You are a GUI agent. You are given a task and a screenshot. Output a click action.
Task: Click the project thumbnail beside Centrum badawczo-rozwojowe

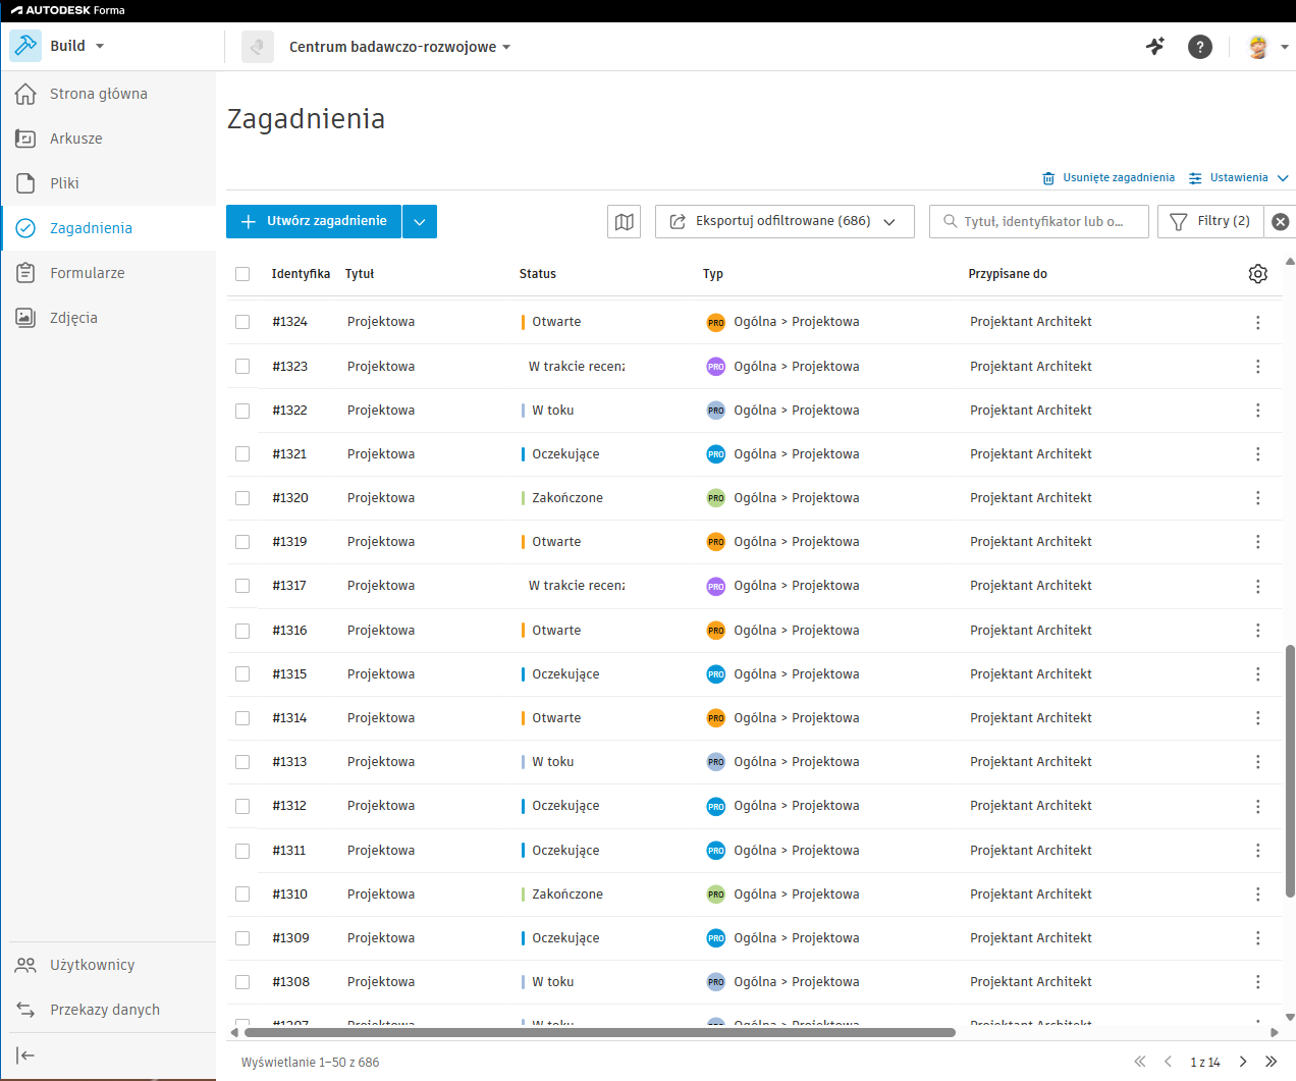(257, 46)
